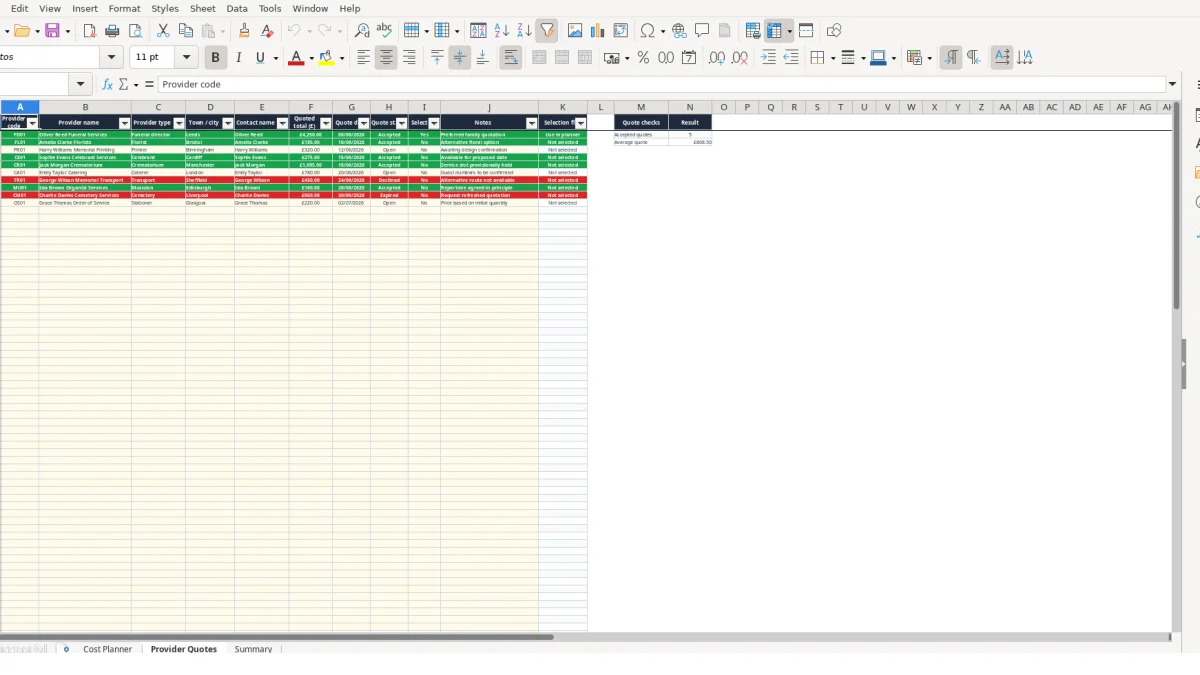Insert an image

pyautogui.click(x=575, y=31)
